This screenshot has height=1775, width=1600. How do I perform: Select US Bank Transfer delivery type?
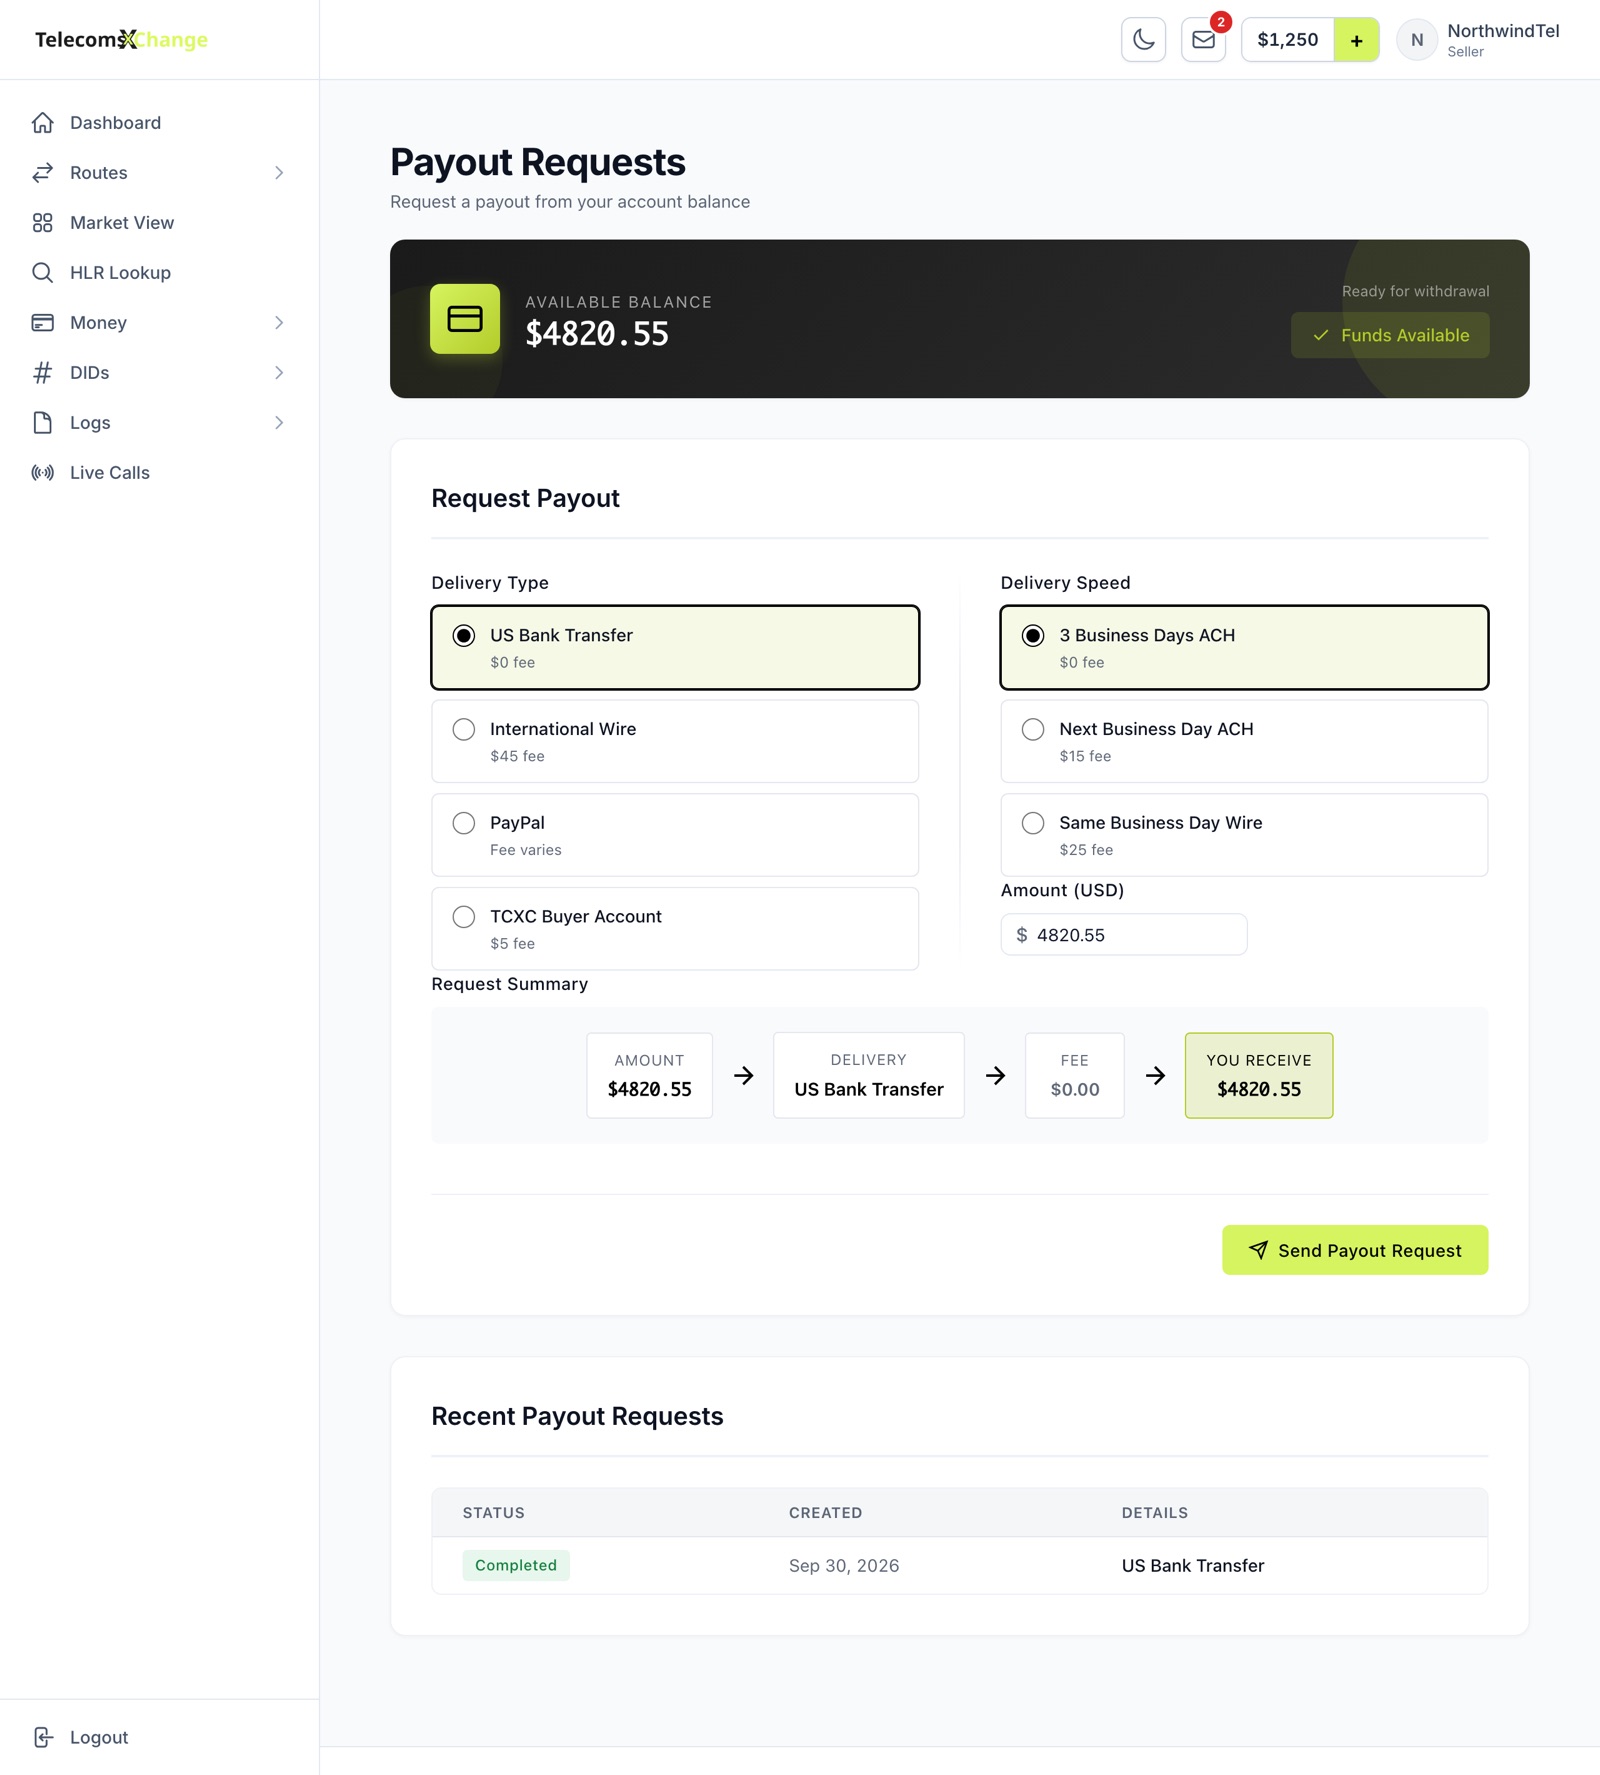pos(675,647)
